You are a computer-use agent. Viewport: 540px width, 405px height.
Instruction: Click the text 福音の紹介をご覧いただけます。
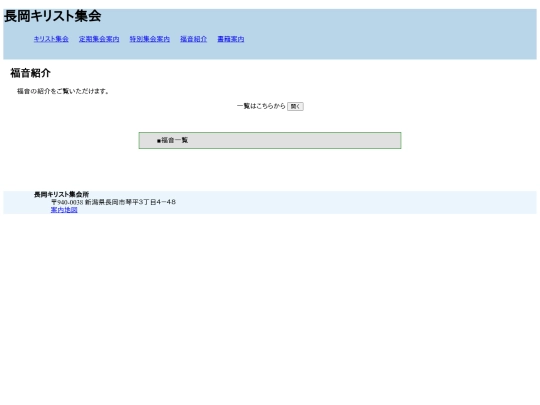tap(63, 91)
